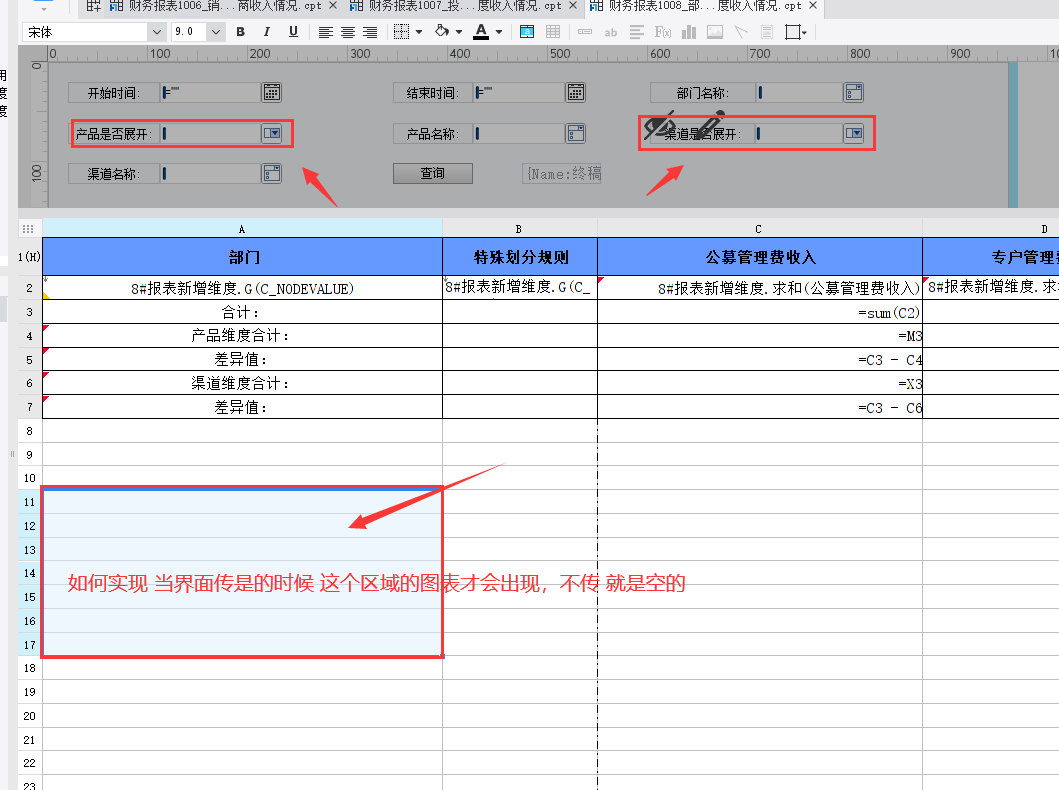Click the 查询 button

click(x=433, y=174)
